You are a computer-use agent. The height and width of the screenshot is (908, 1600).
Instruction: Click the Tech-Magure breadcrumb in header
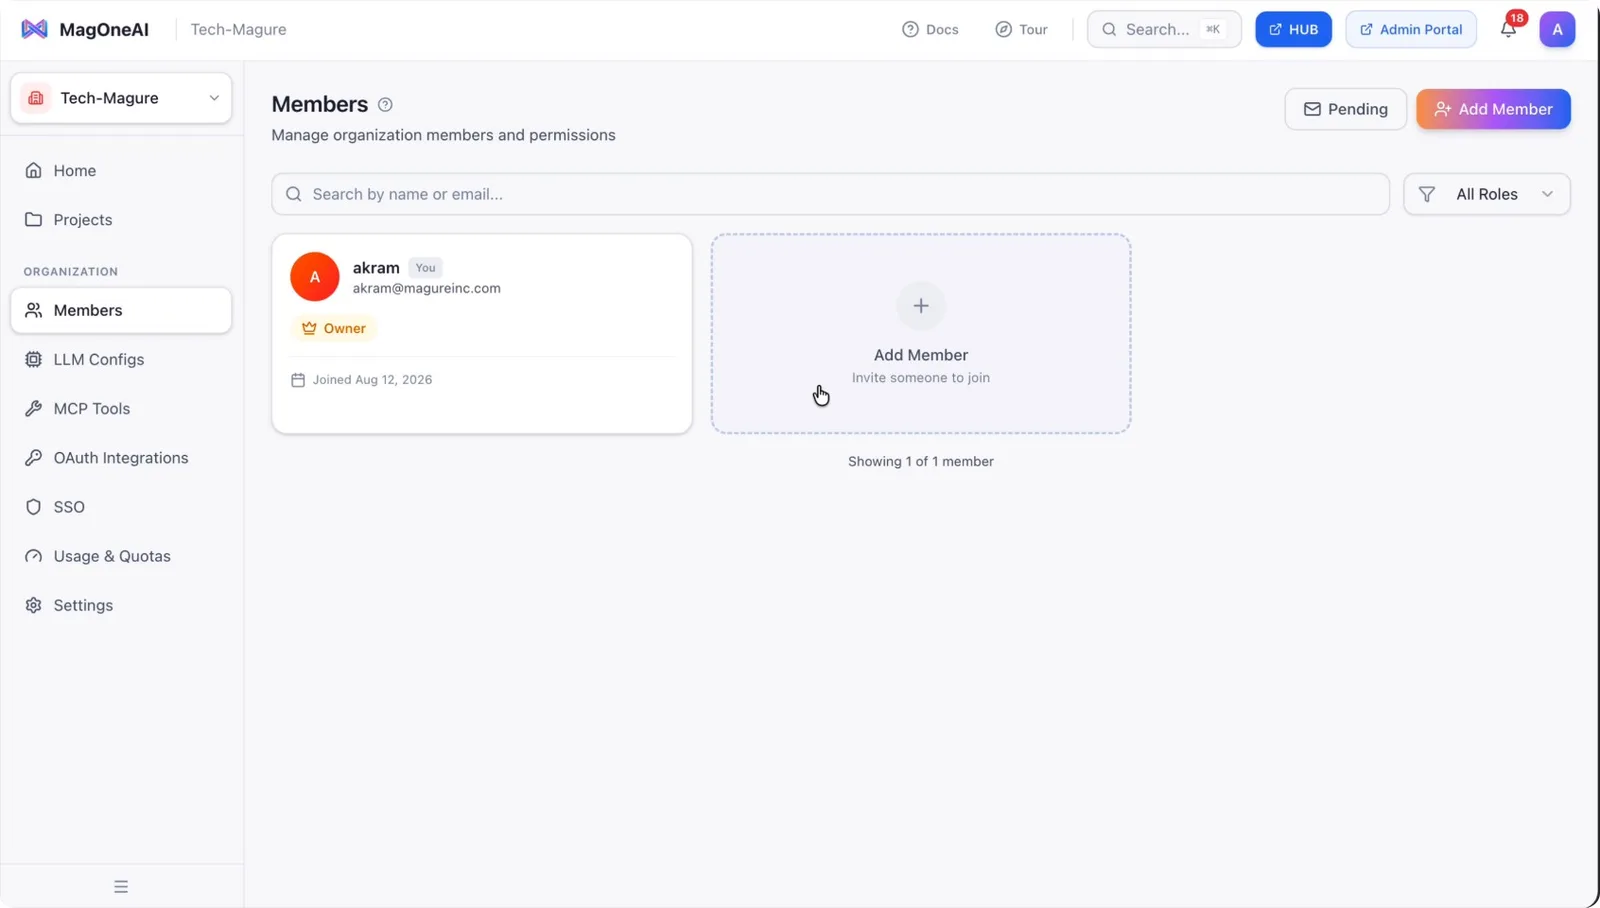pyautogui.click(x=238, y=29)
